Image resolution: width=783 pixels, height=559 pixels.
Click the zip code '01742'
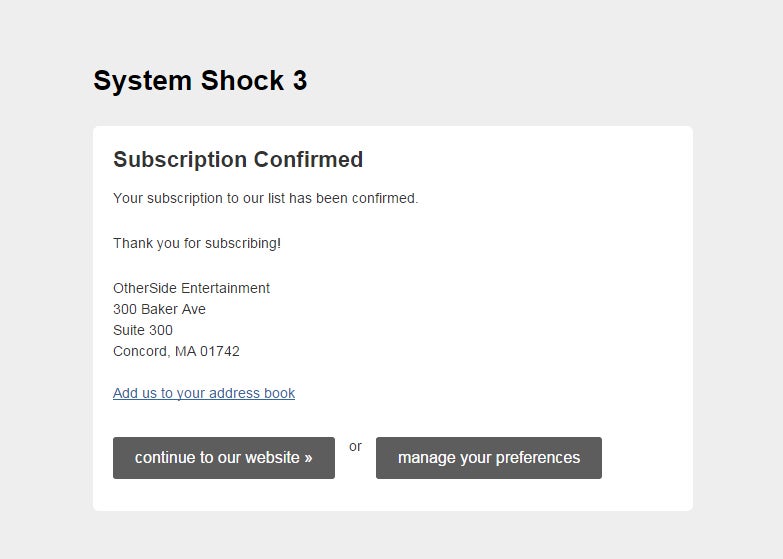click(220, 351)
